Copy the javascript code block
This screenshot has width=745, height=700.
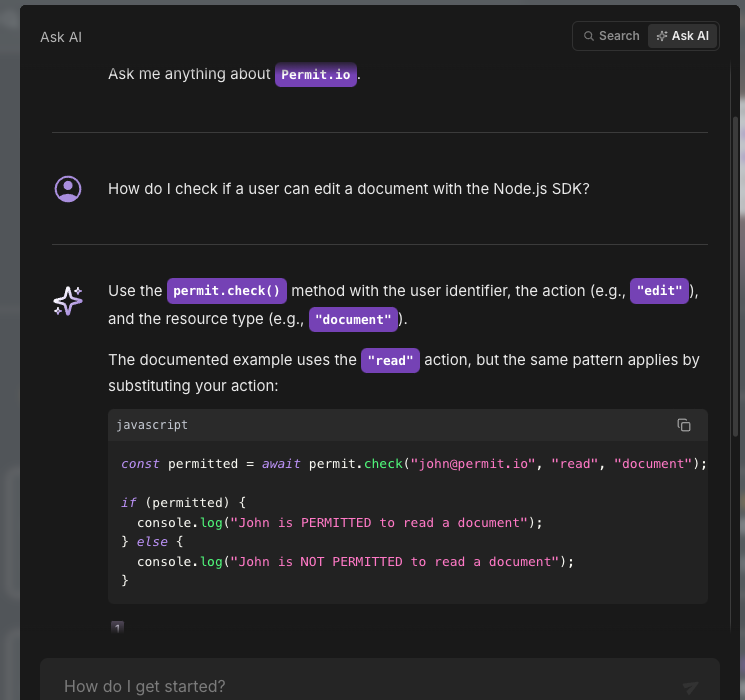click(x=684, y=425)
